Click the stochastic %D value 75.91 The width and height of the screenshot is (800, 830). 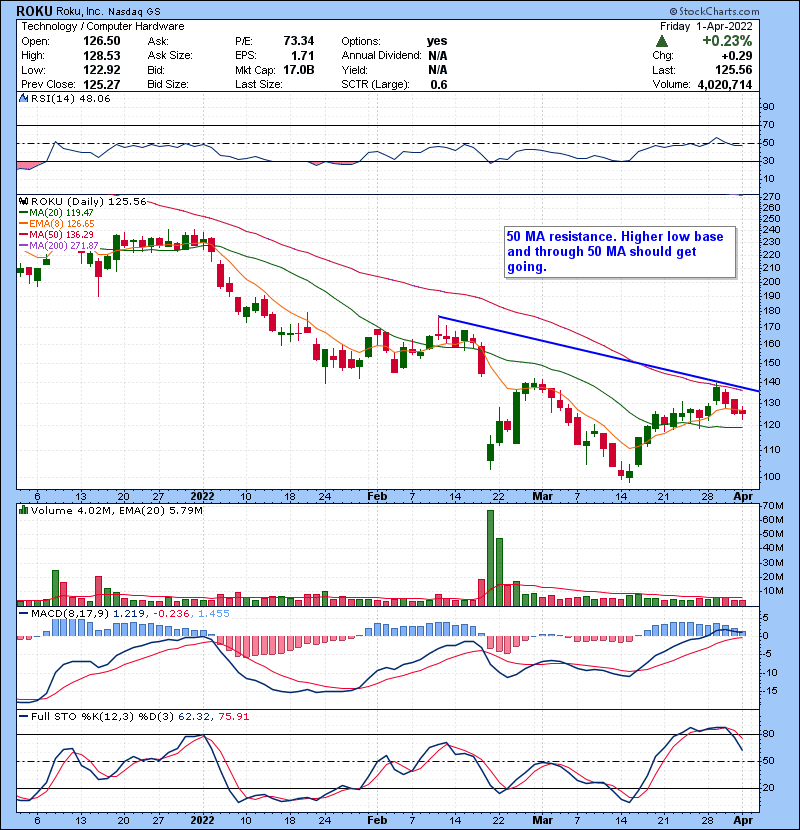tap(233, 716)
